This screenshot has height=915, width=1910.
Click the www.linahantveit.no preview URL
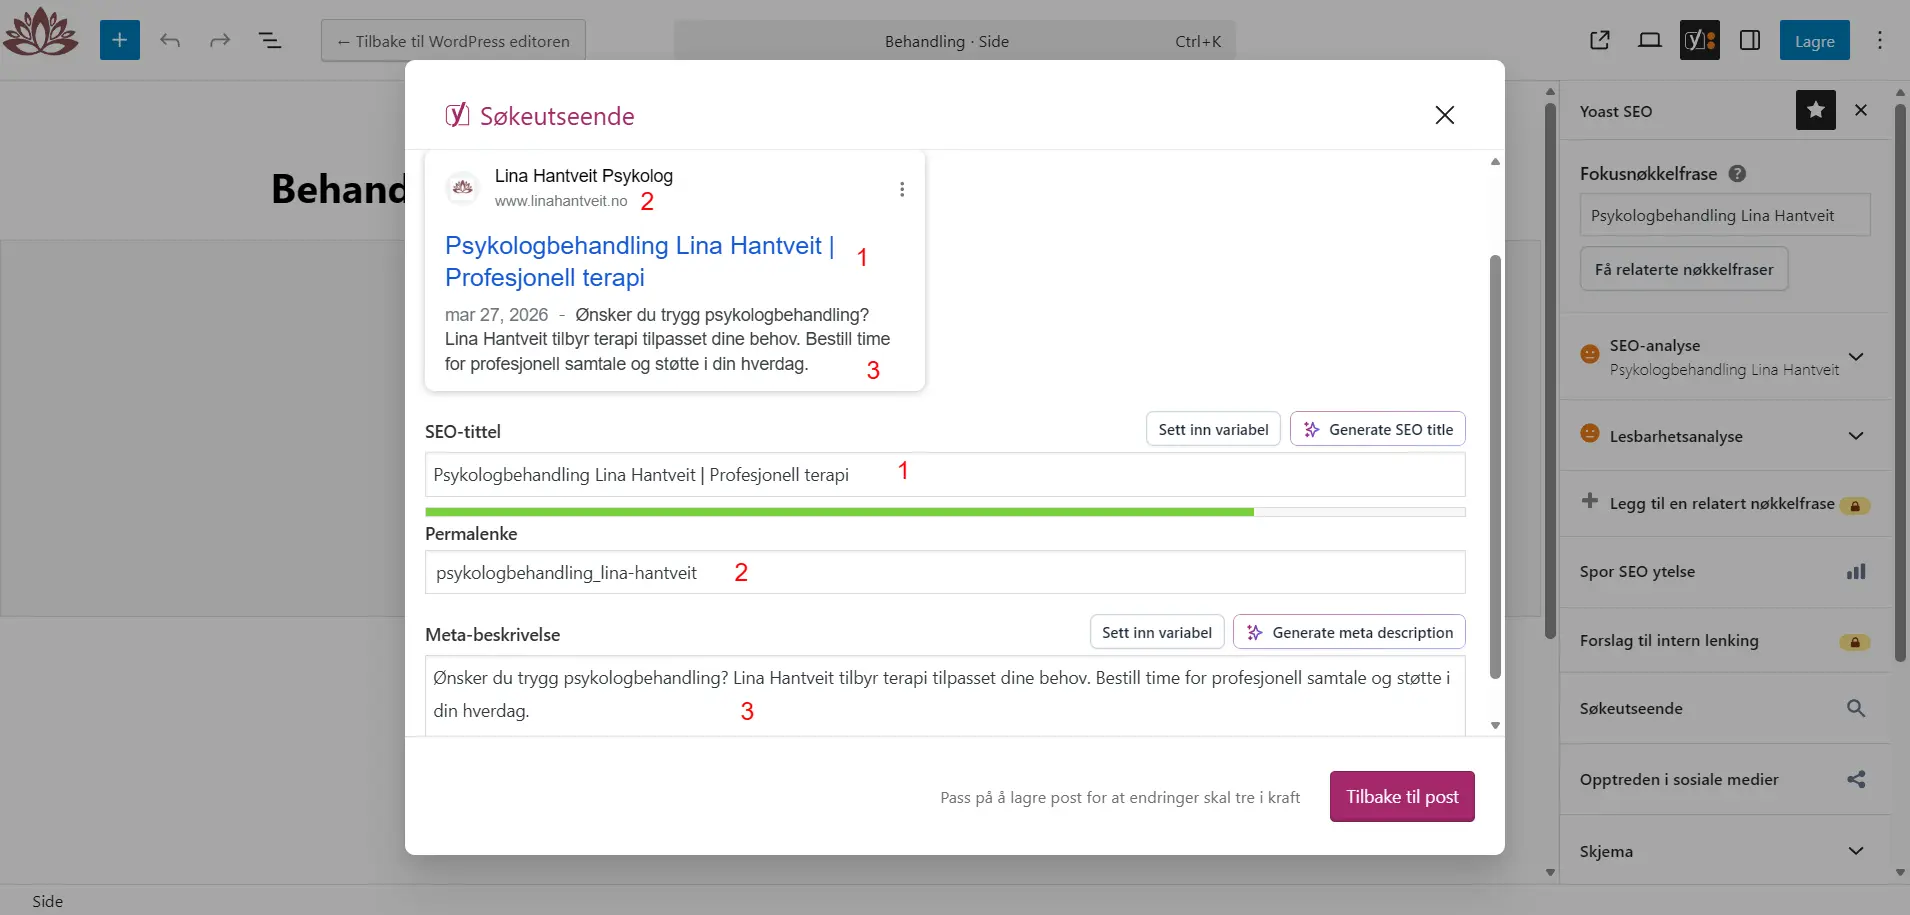[x=561, y=201]
